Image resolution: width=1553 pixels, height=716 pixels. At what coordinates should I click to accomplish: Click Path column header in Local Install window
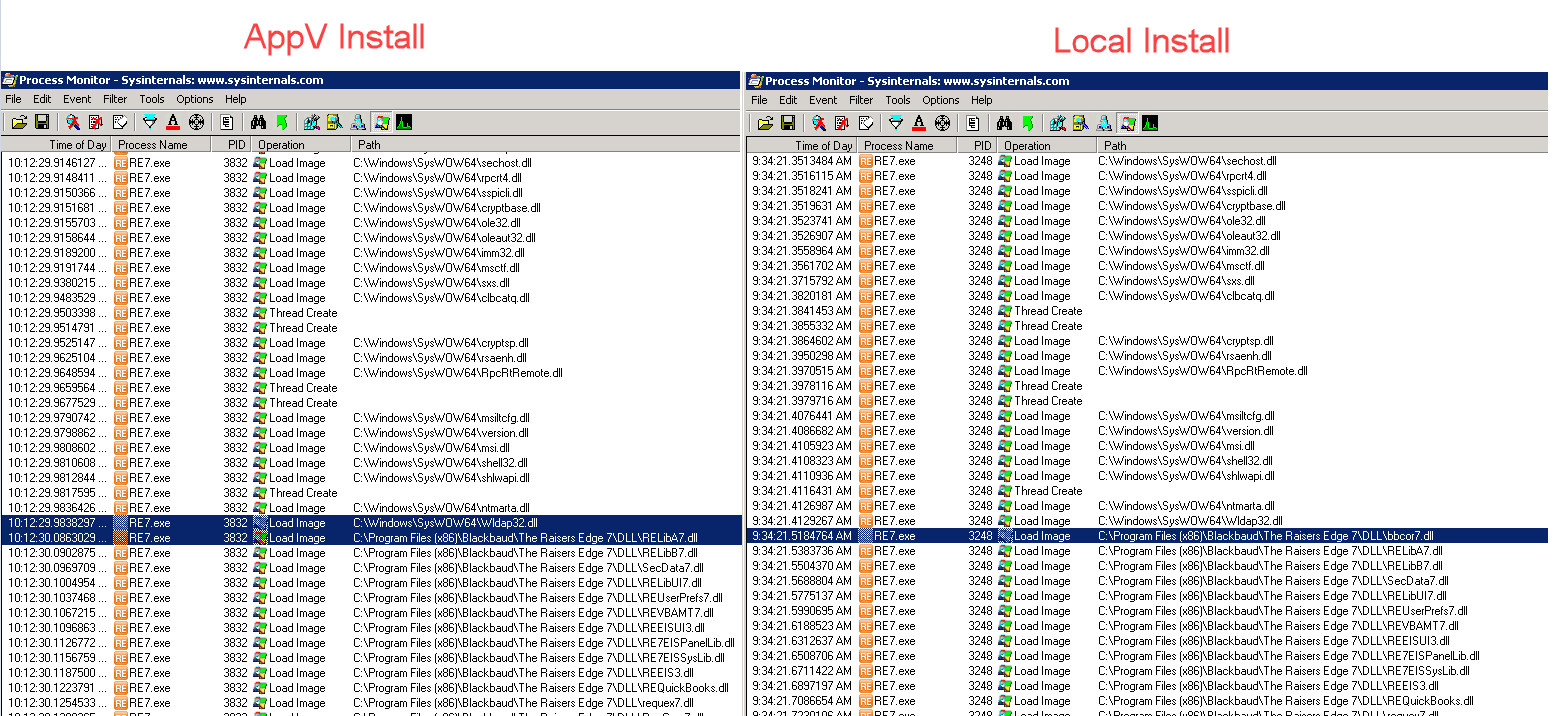pyautogui.click(x=1115, y=146)
